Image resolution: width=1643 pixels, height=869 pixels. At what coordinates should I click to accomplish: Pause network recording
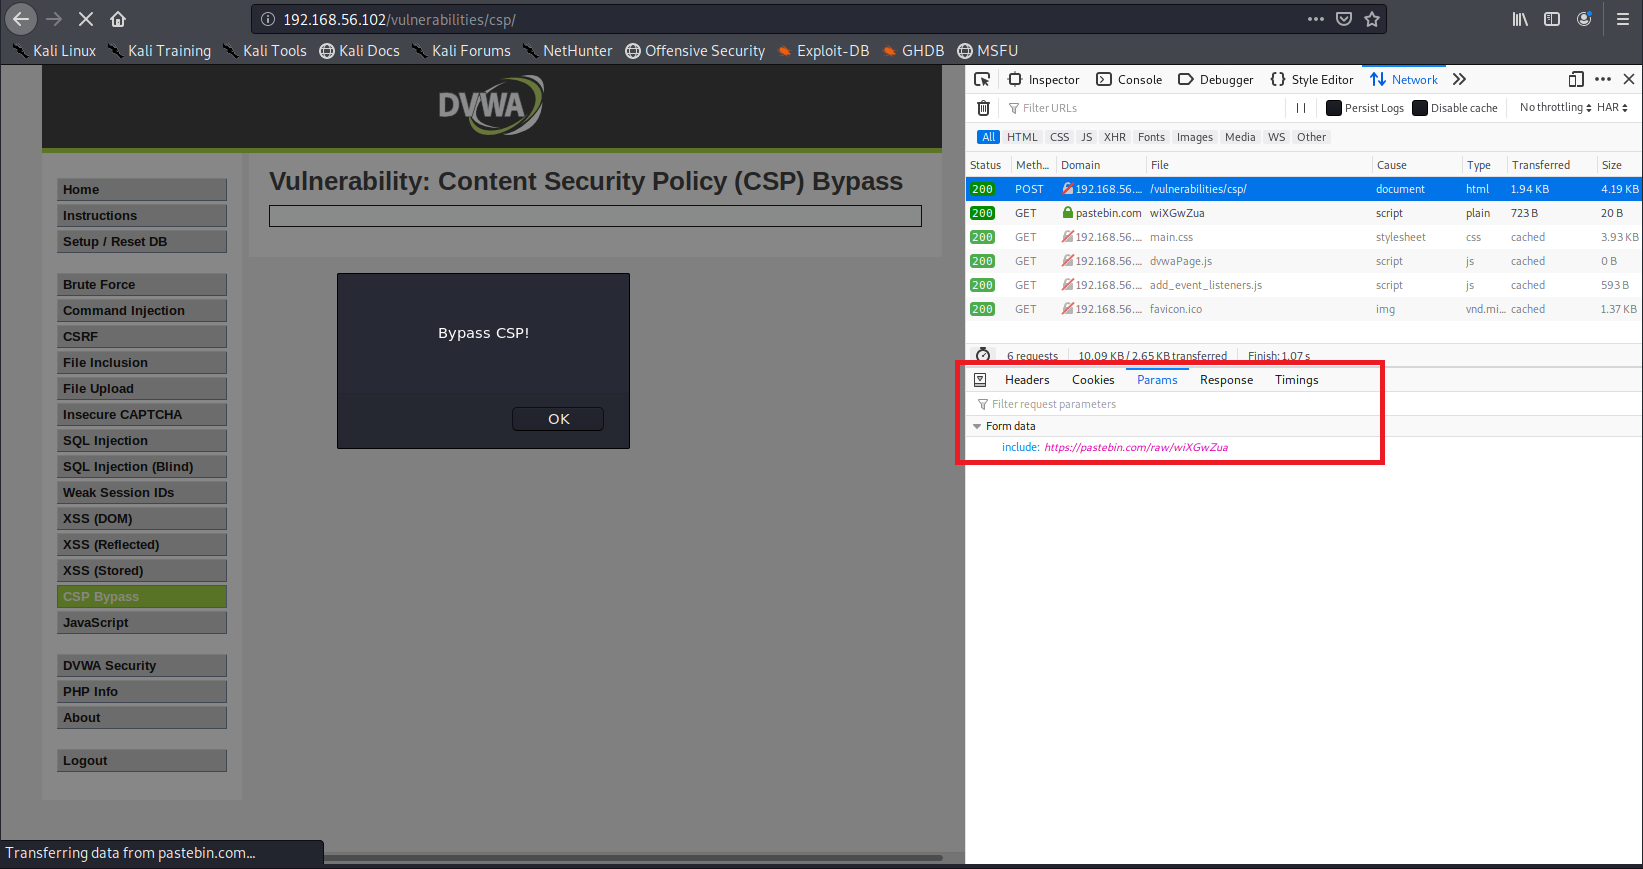tap(1301, 108)
